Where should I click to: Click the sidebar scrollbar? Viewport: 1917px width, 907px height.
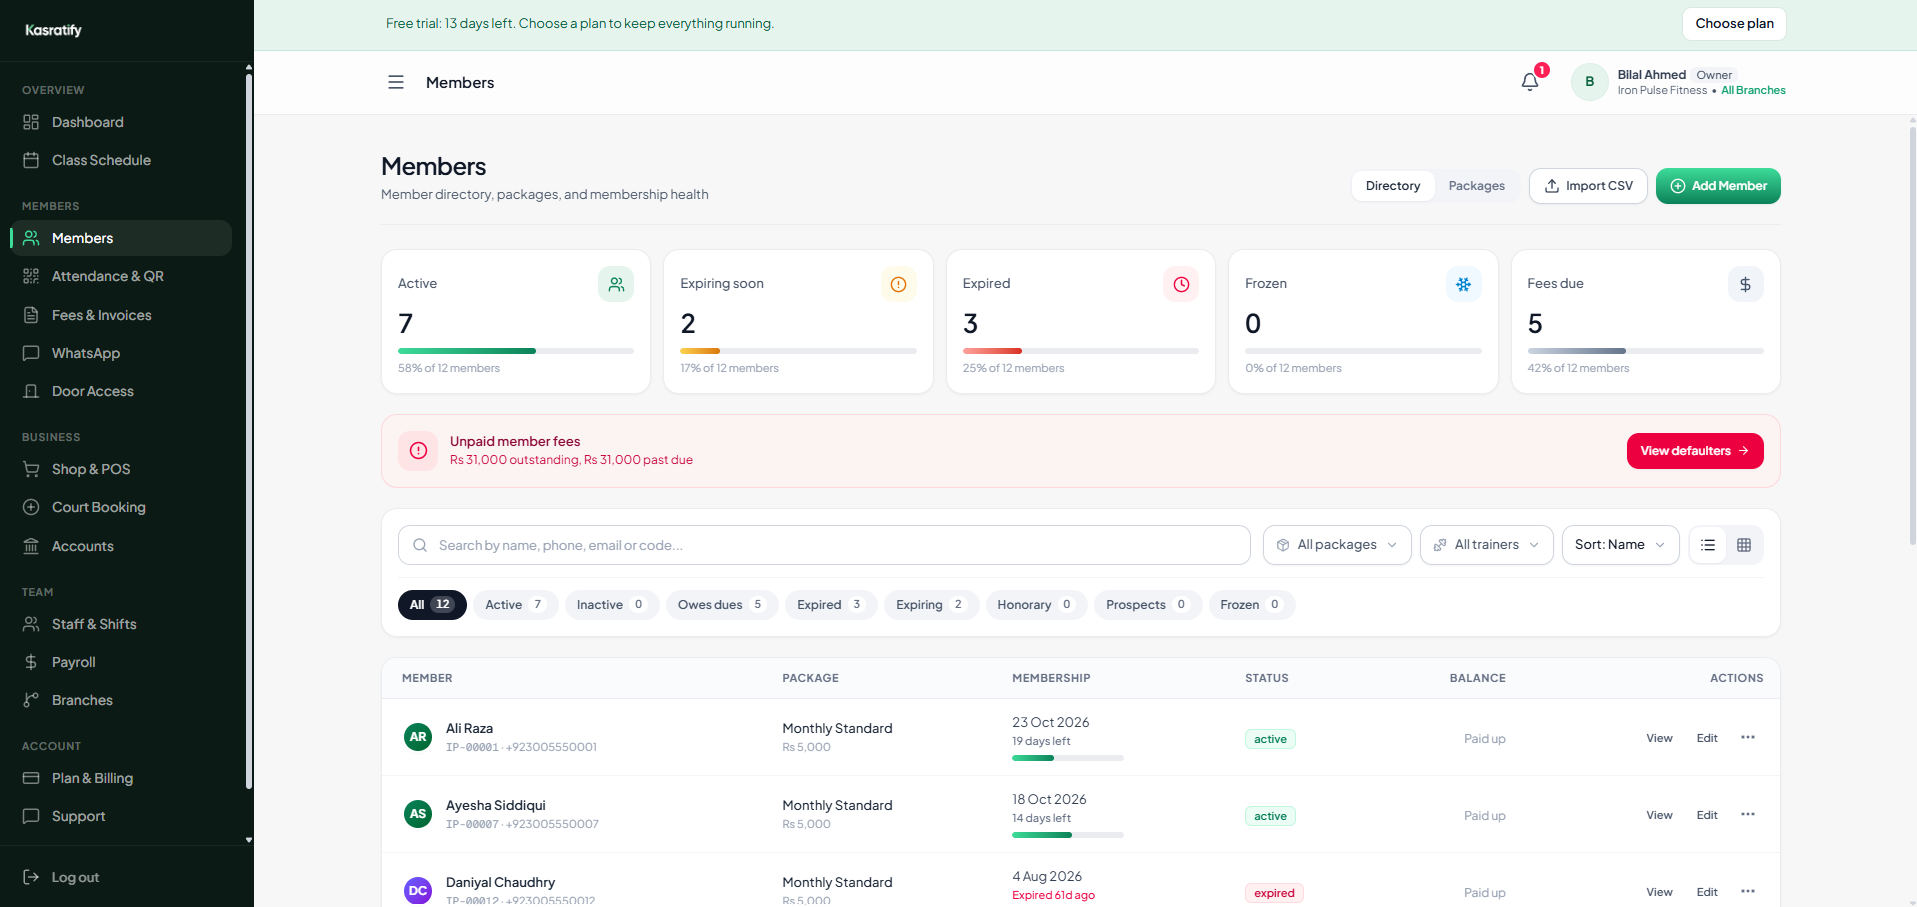tap(249, 430)
